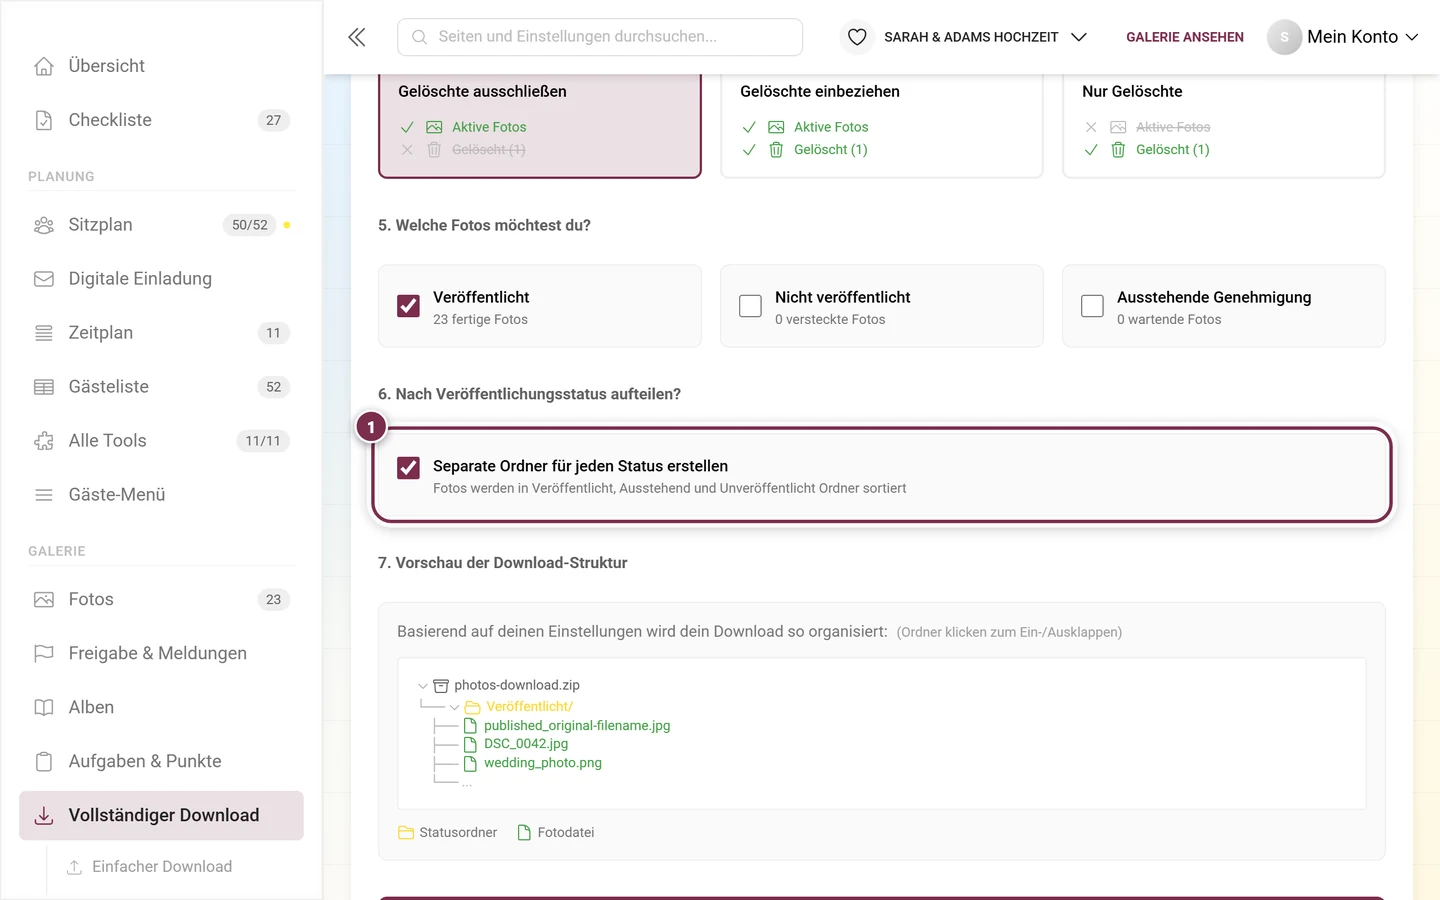Click the Statusordner legend folder icon
1440x900 pixels.
click(x=406, y=833)
